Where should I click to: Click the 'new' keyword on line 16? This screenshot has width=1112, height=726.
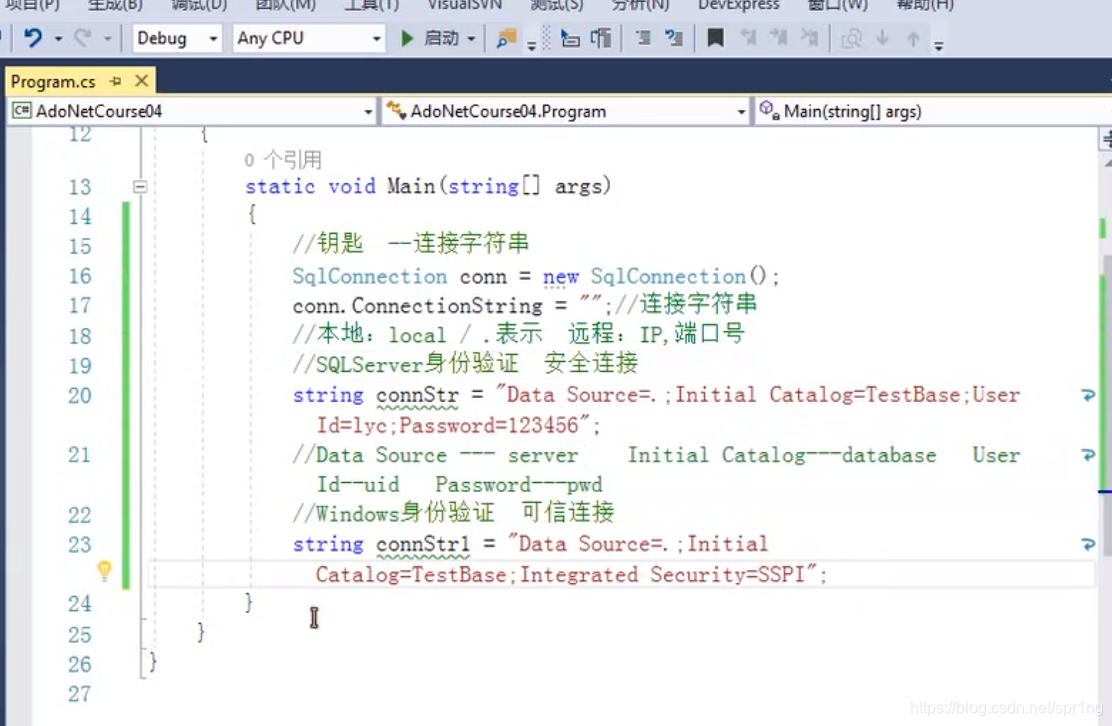560,277
